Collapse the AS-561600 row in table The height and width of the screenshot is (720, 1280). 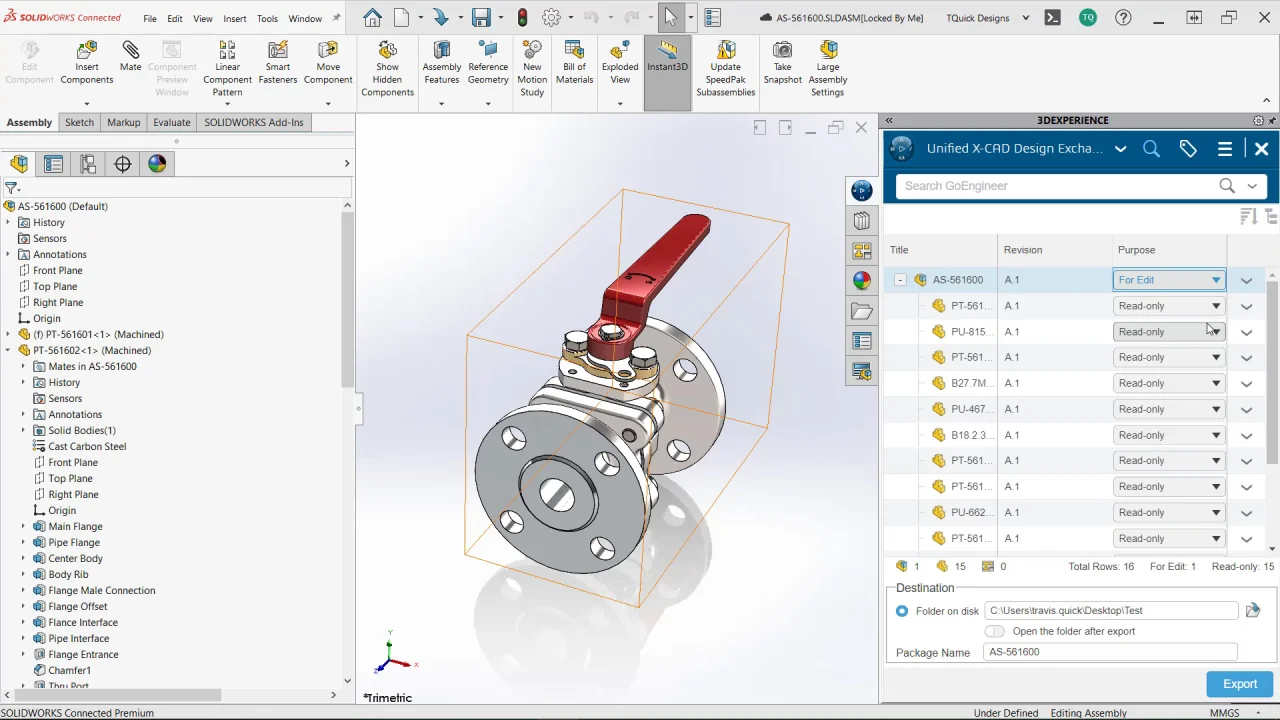coord(900,280)
